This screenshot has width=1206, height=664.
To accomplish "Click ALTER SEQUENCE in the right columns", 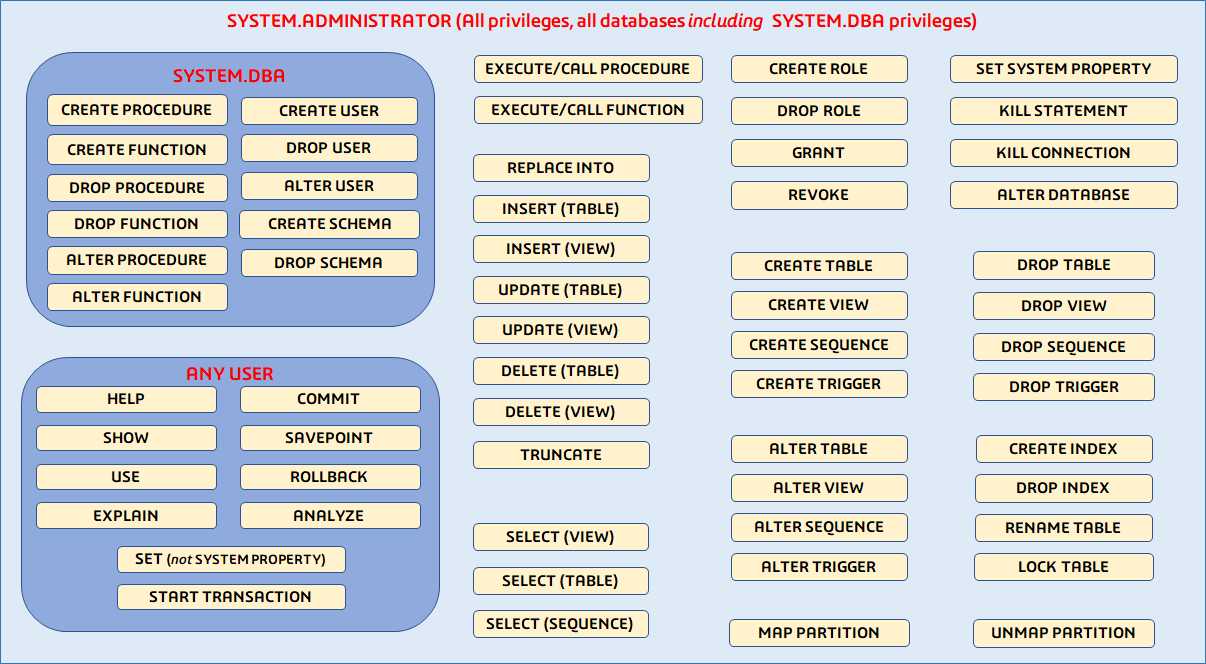I will tap(819, 527).
